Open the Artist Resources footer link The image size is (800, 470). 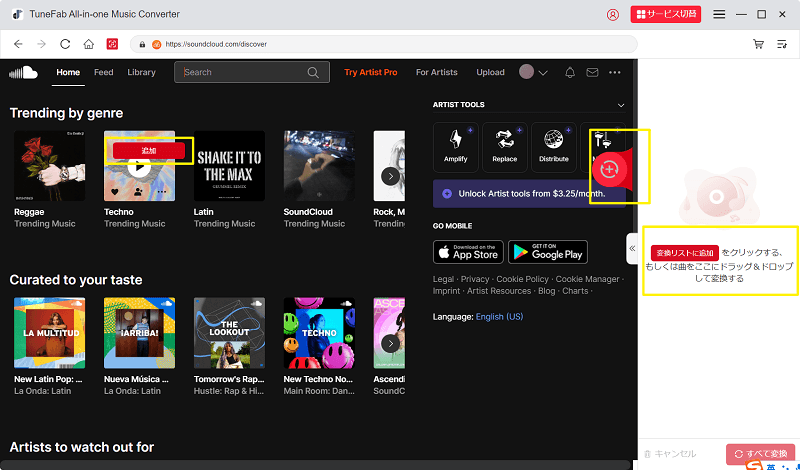click(x=499, y=291)
